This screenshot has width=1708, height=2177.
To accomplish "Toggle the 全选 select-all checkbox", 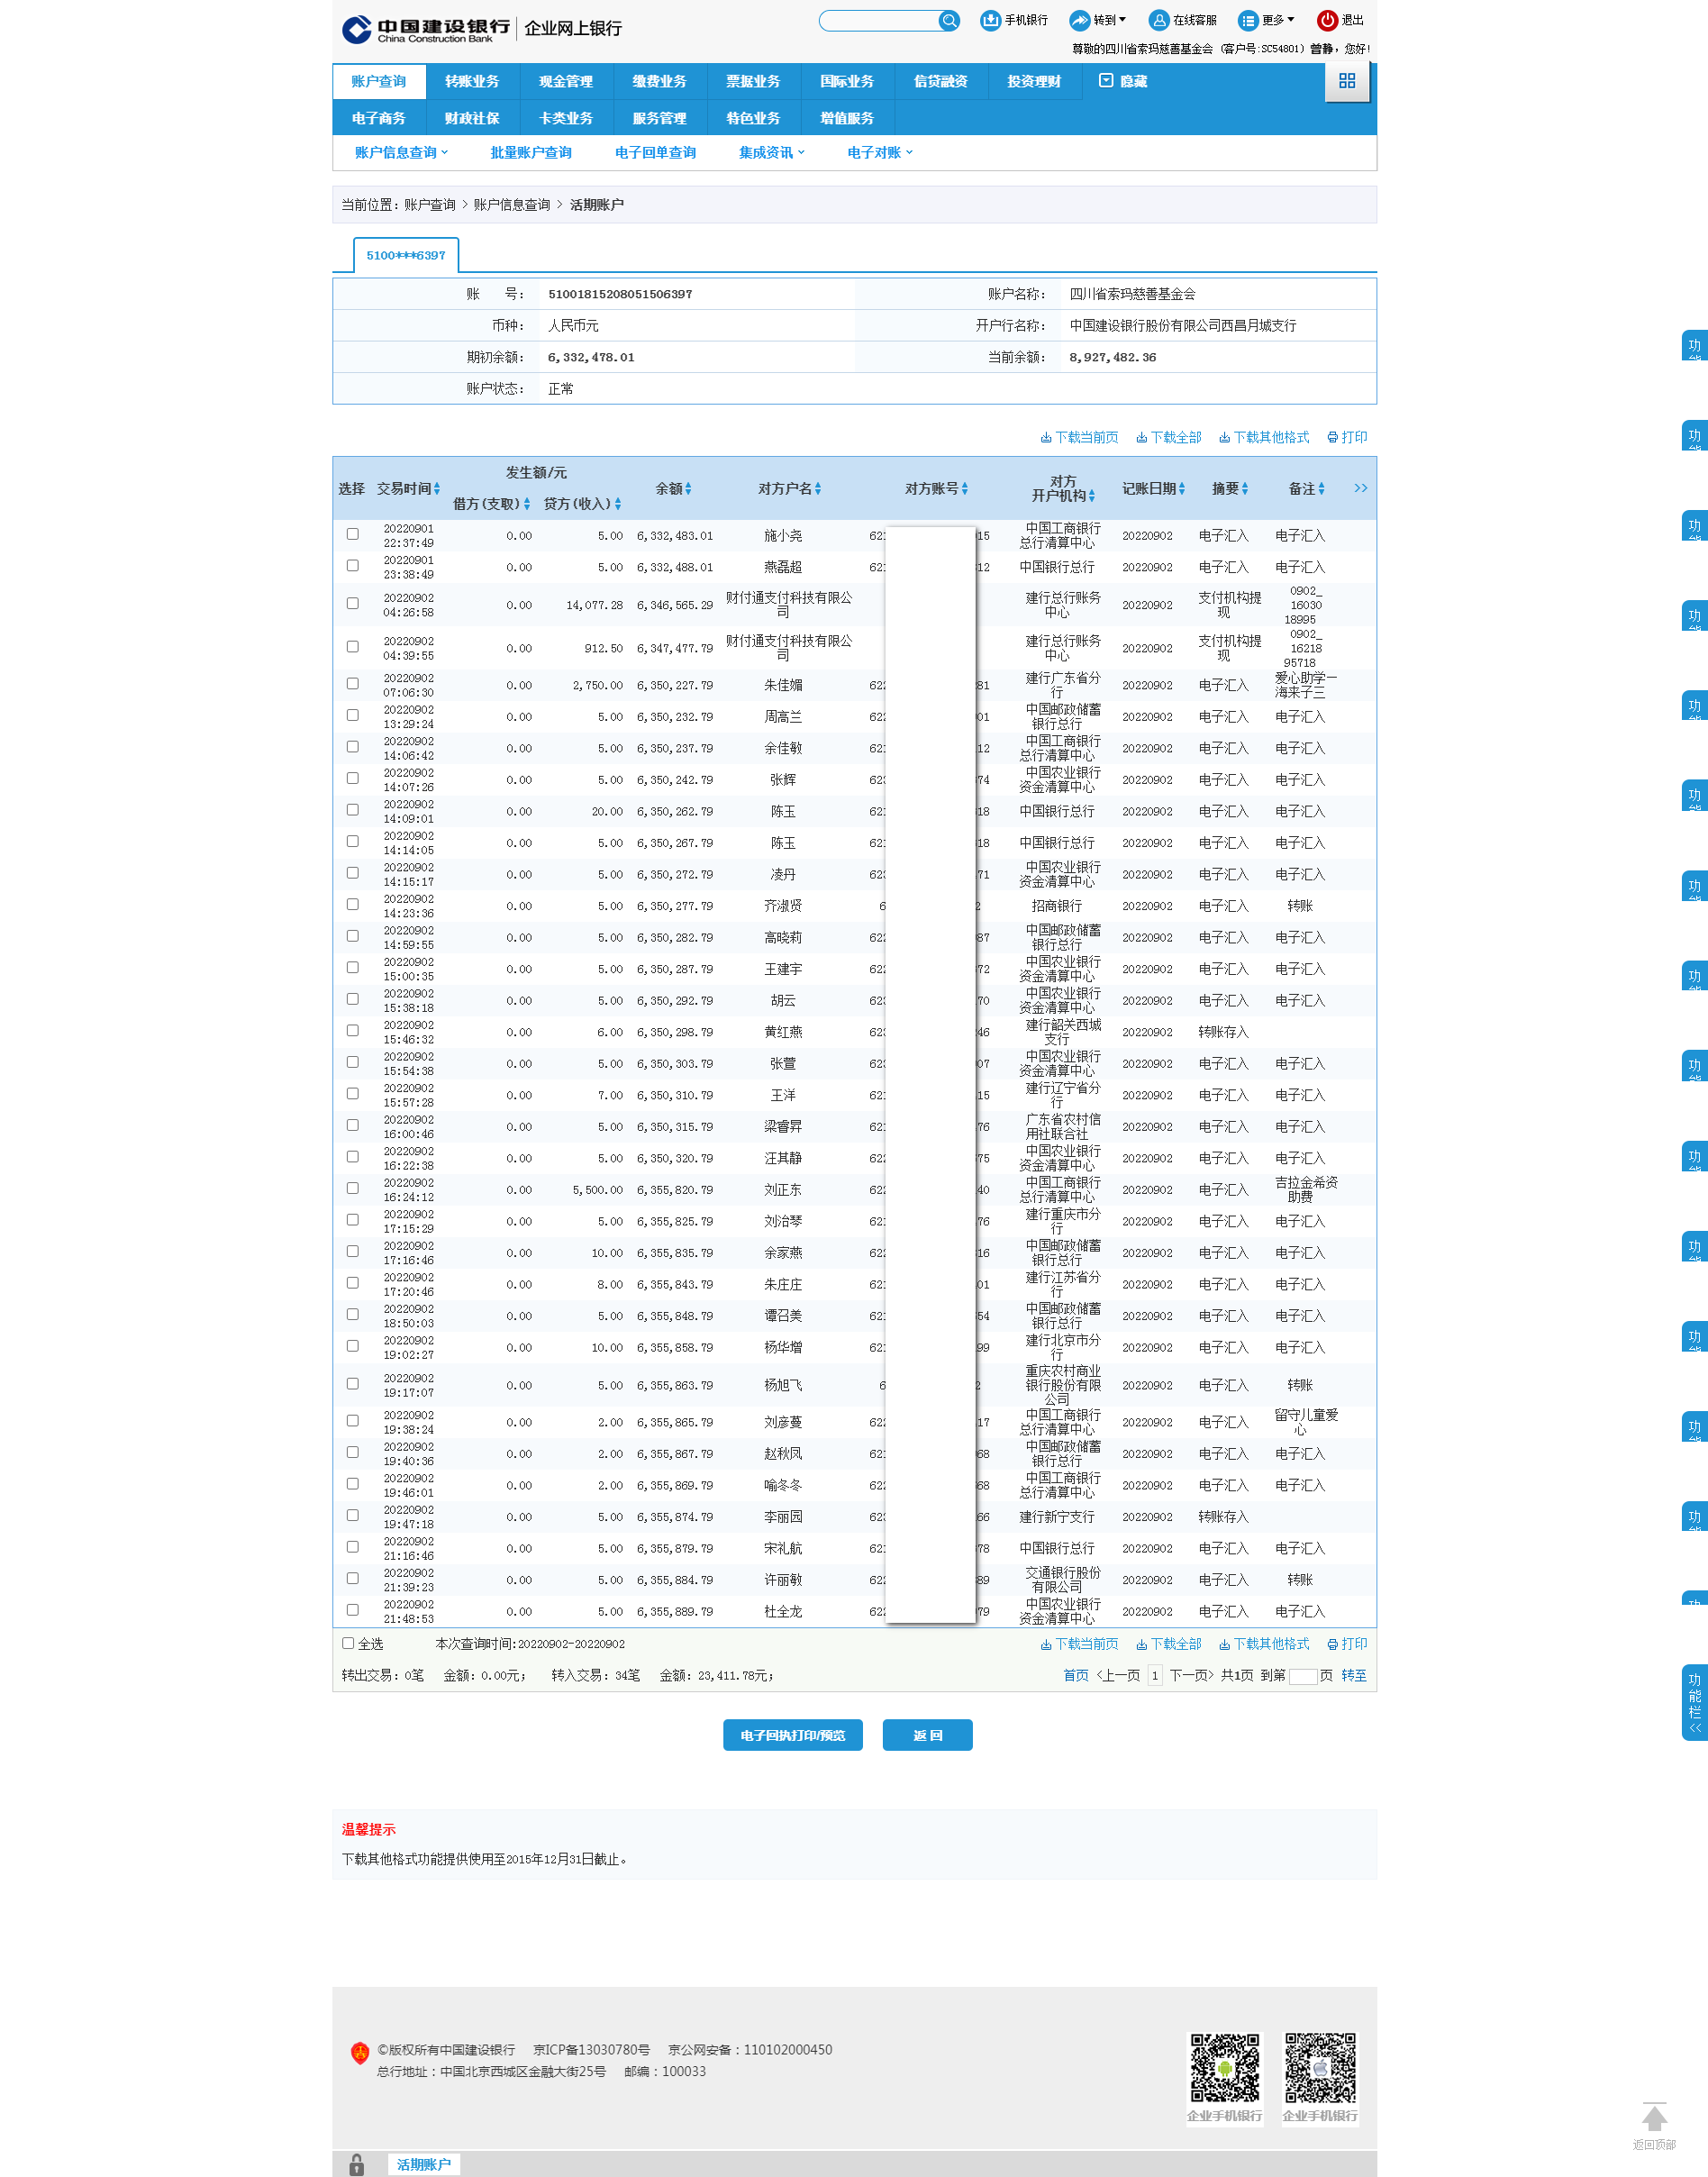I will click(348, 1643).
